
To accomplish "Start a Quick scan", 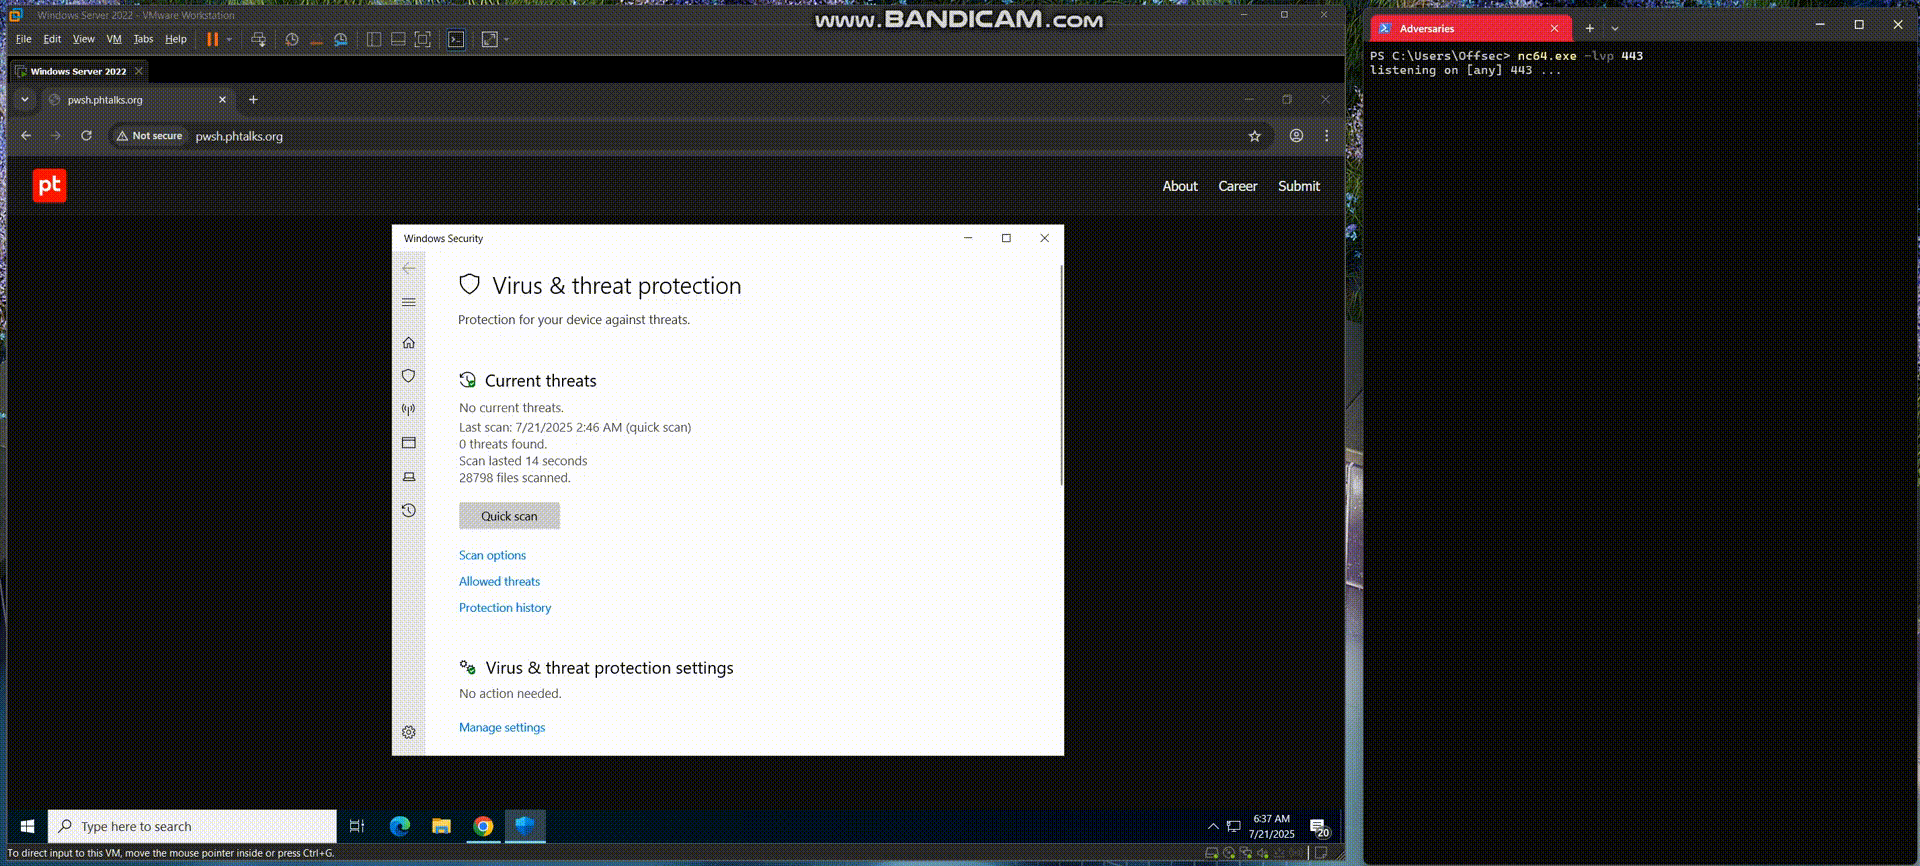I will click(x=509, y=516).
